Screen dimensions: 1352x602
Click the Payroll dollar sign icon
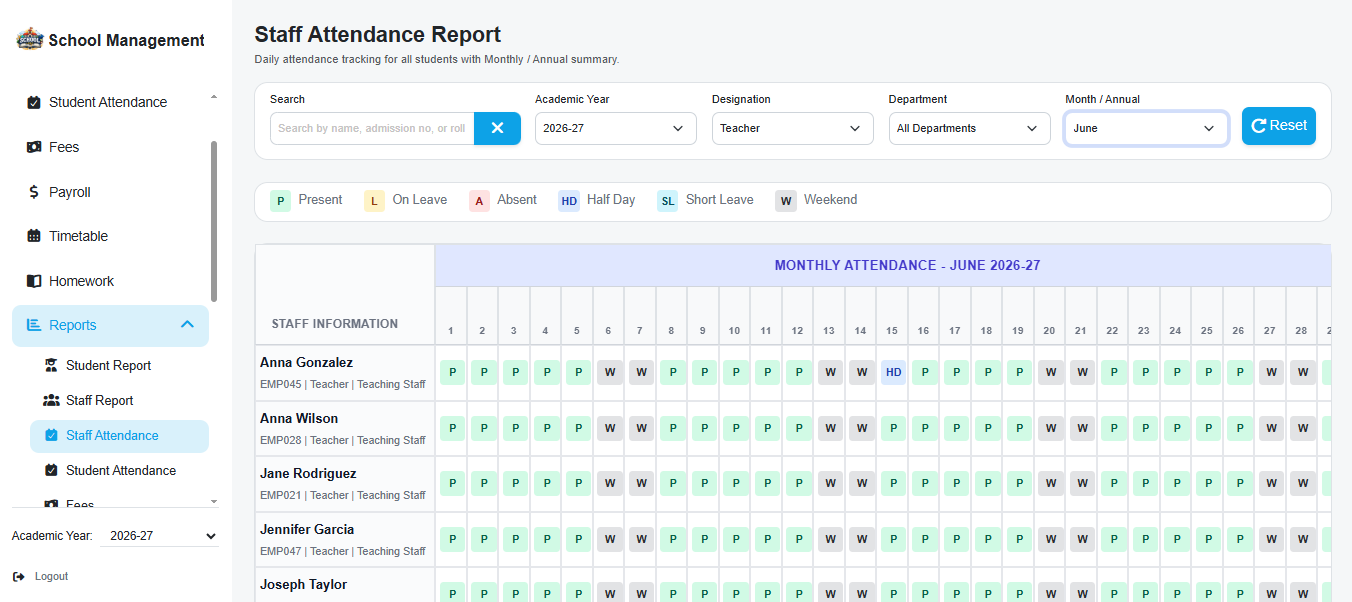pyautogui.click(x=34, y=192)
